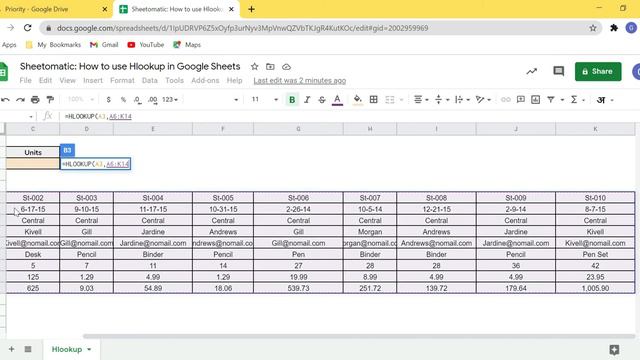Print the spreadsheet with the printer icon

tap(35, 100)
